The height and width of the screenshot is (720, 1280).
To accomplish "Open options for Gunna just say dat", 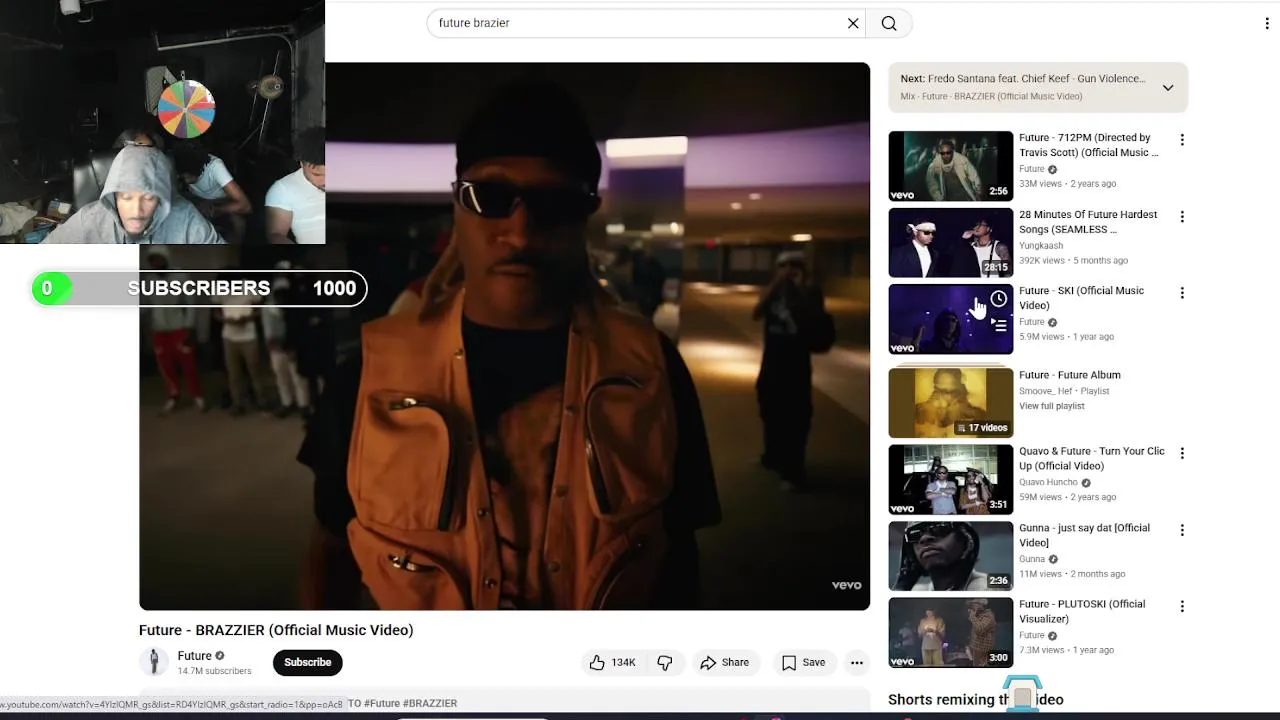I will tap(1182, 530).
